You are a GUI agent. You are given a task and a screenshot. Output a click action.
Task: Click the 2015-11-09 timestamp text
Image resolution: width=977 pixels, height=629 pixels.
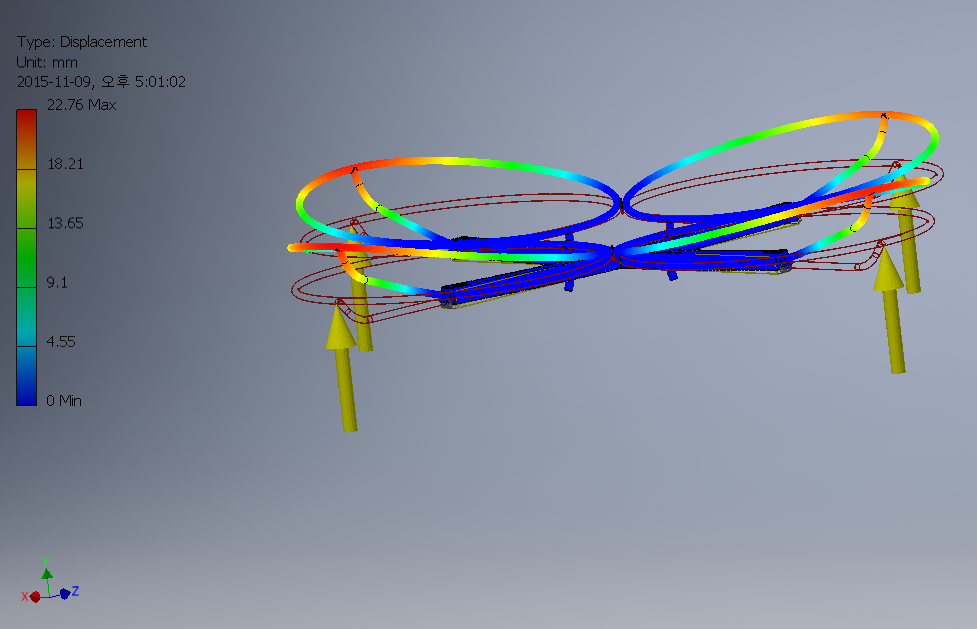(x=101, y=82)
